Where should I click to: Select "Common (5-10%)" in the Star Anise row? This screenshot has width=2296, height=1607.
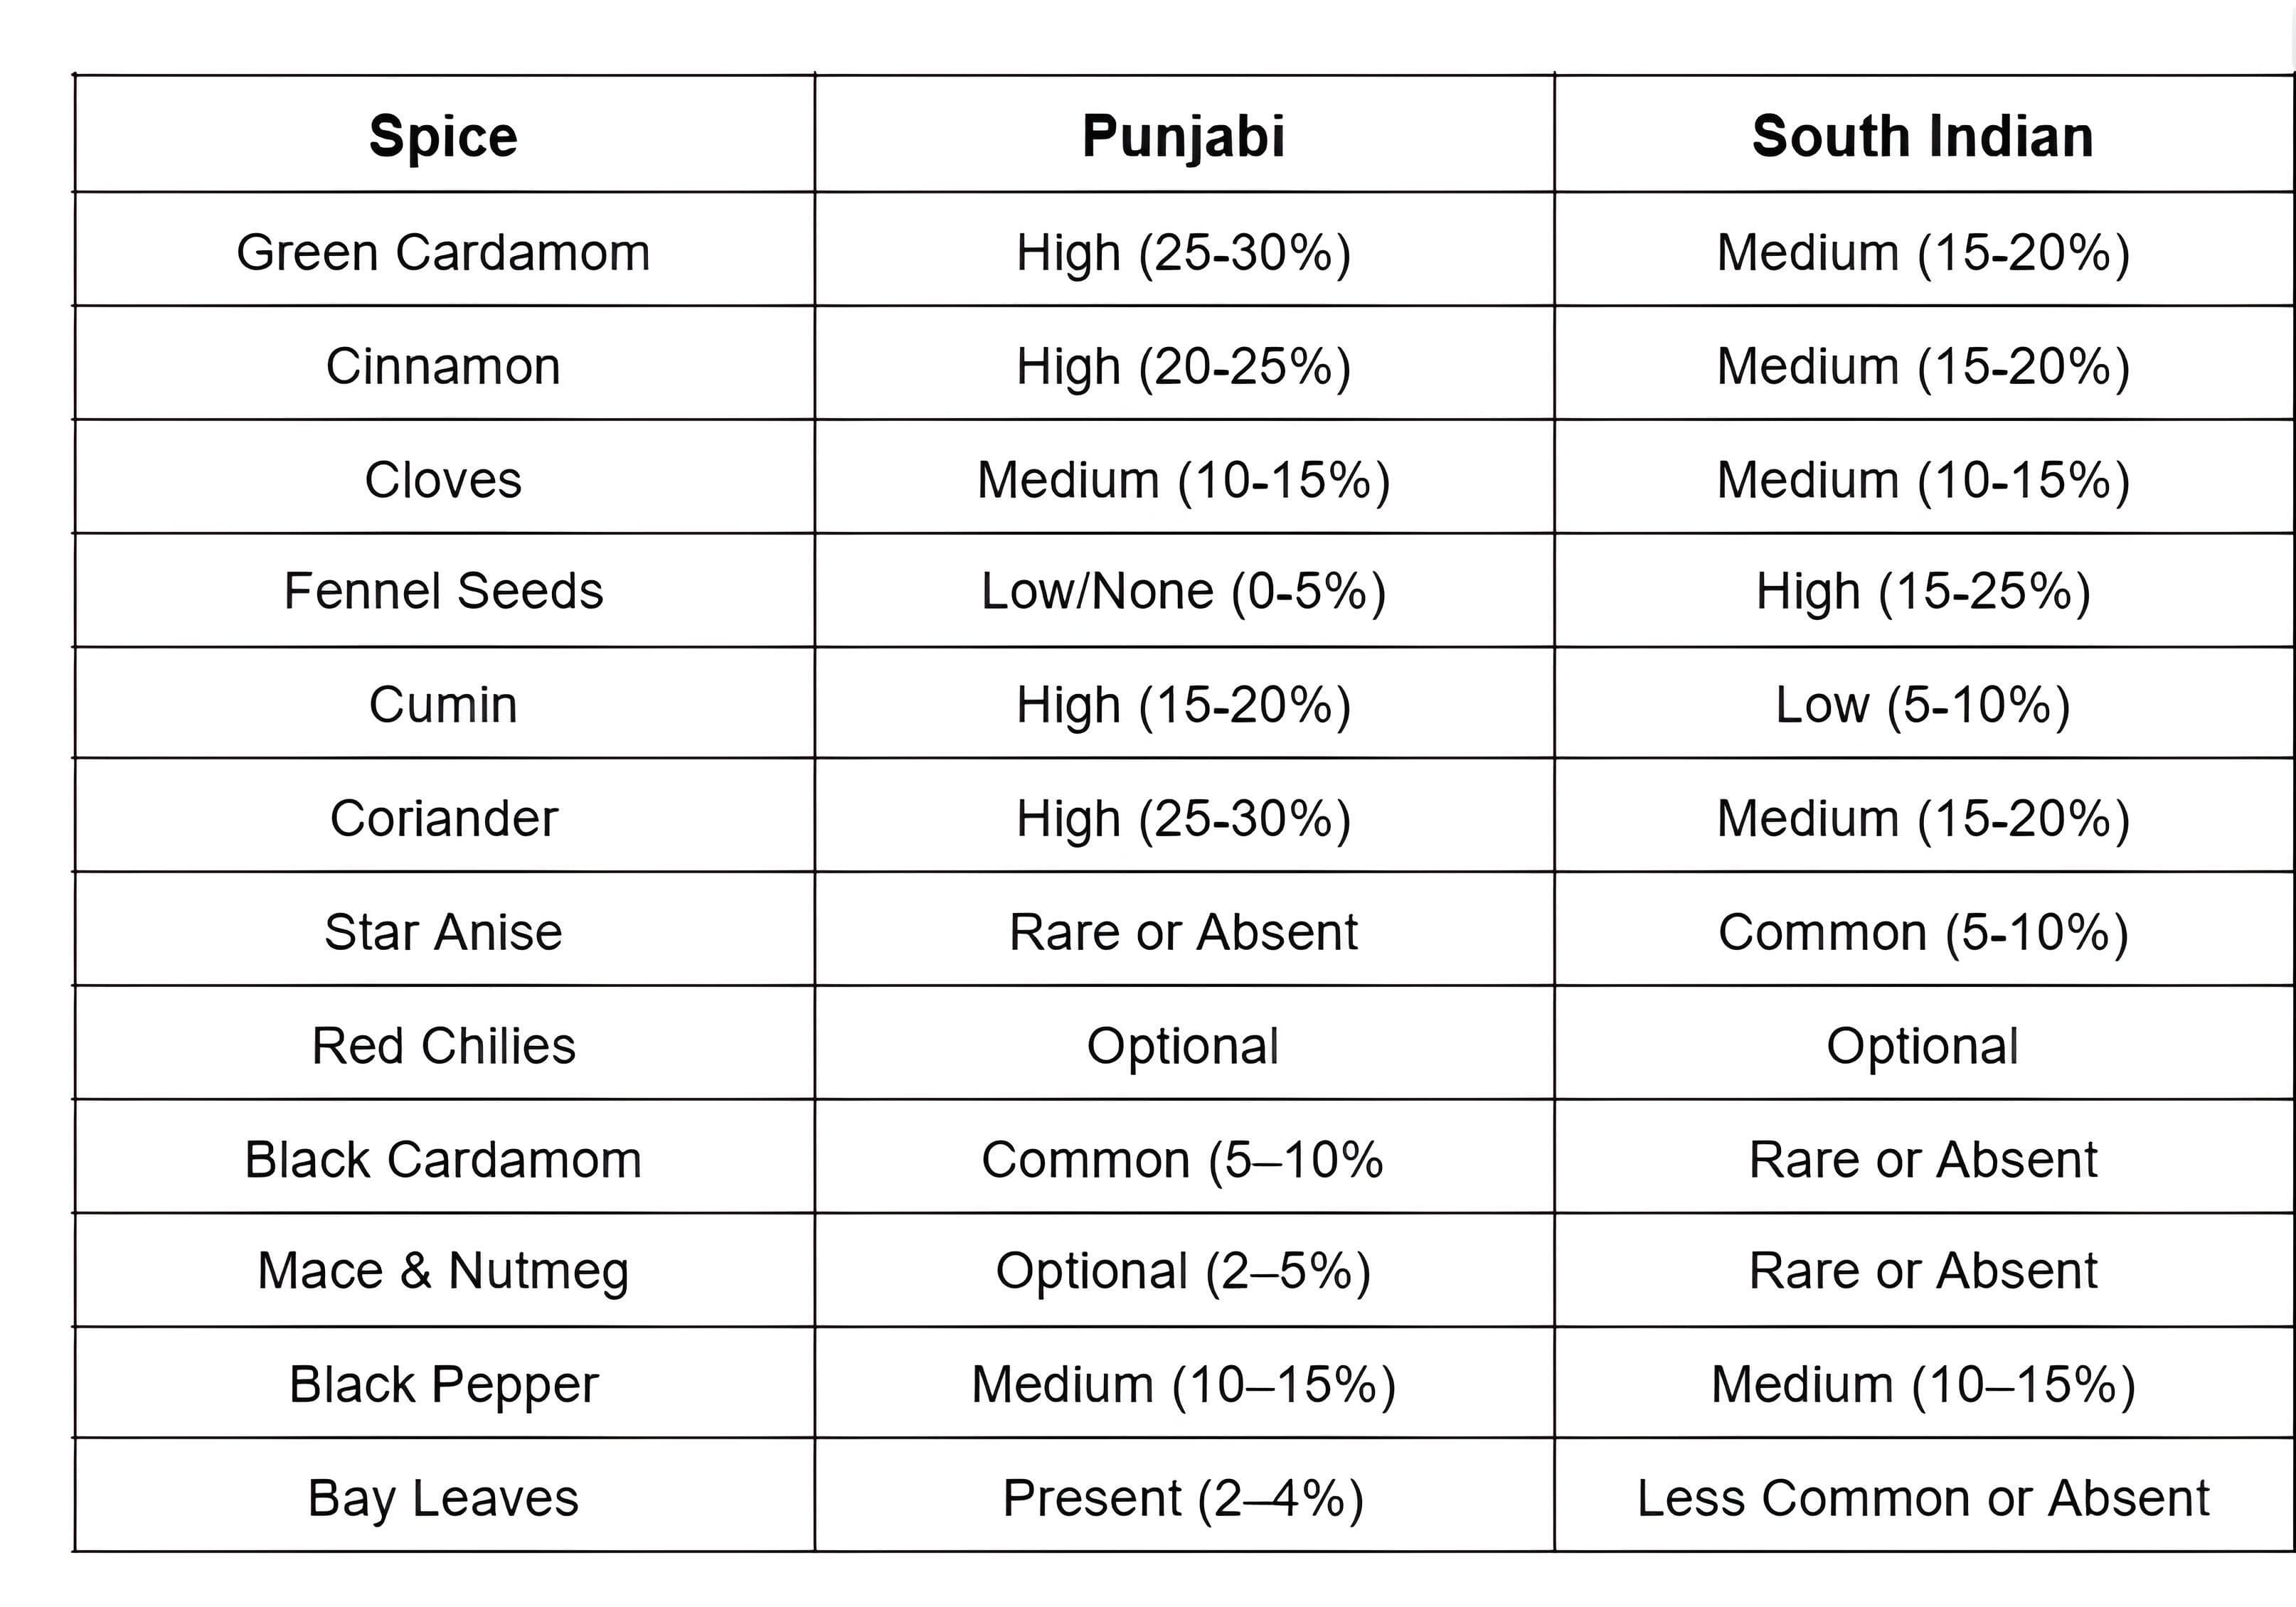(x=1922, y=932)
